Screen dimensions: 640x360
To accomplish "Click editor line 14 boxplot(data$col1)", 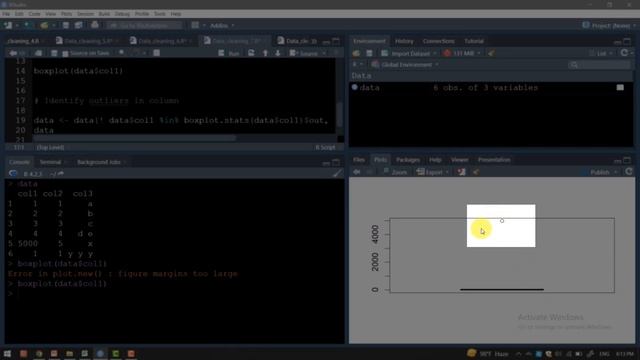I will point(78,71).
